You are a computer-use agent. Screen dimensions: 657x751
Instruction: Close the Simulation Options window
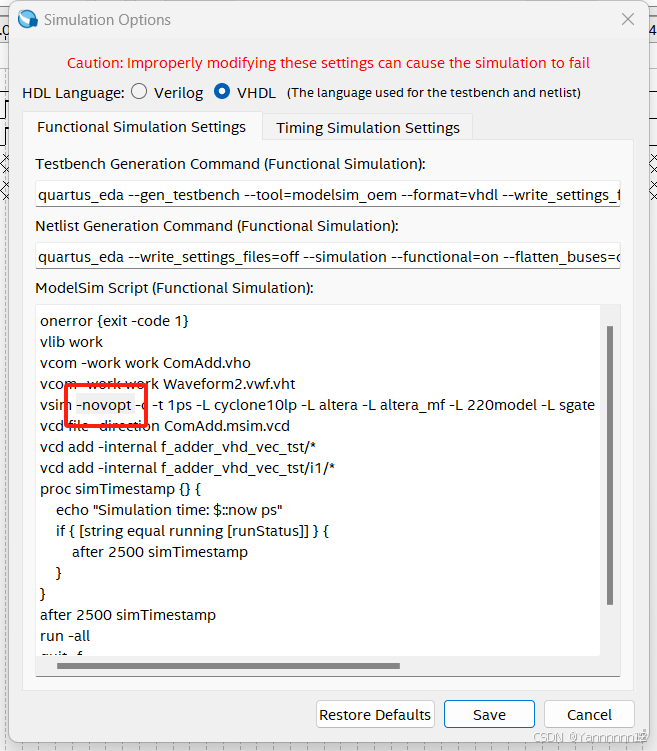coord(628,19)
